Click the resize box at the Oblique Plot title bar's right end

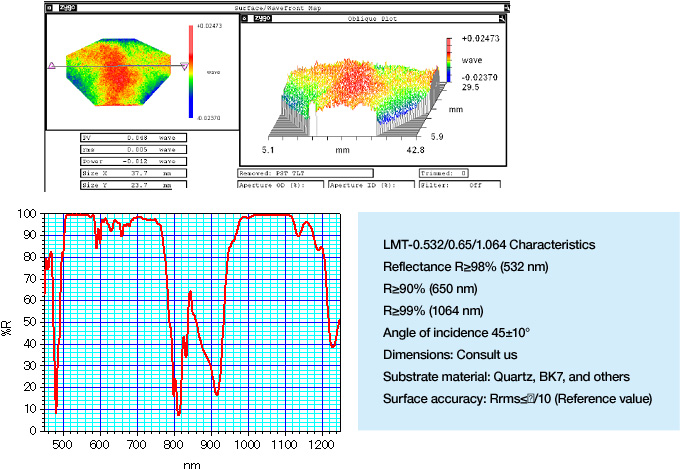(499, 18)
